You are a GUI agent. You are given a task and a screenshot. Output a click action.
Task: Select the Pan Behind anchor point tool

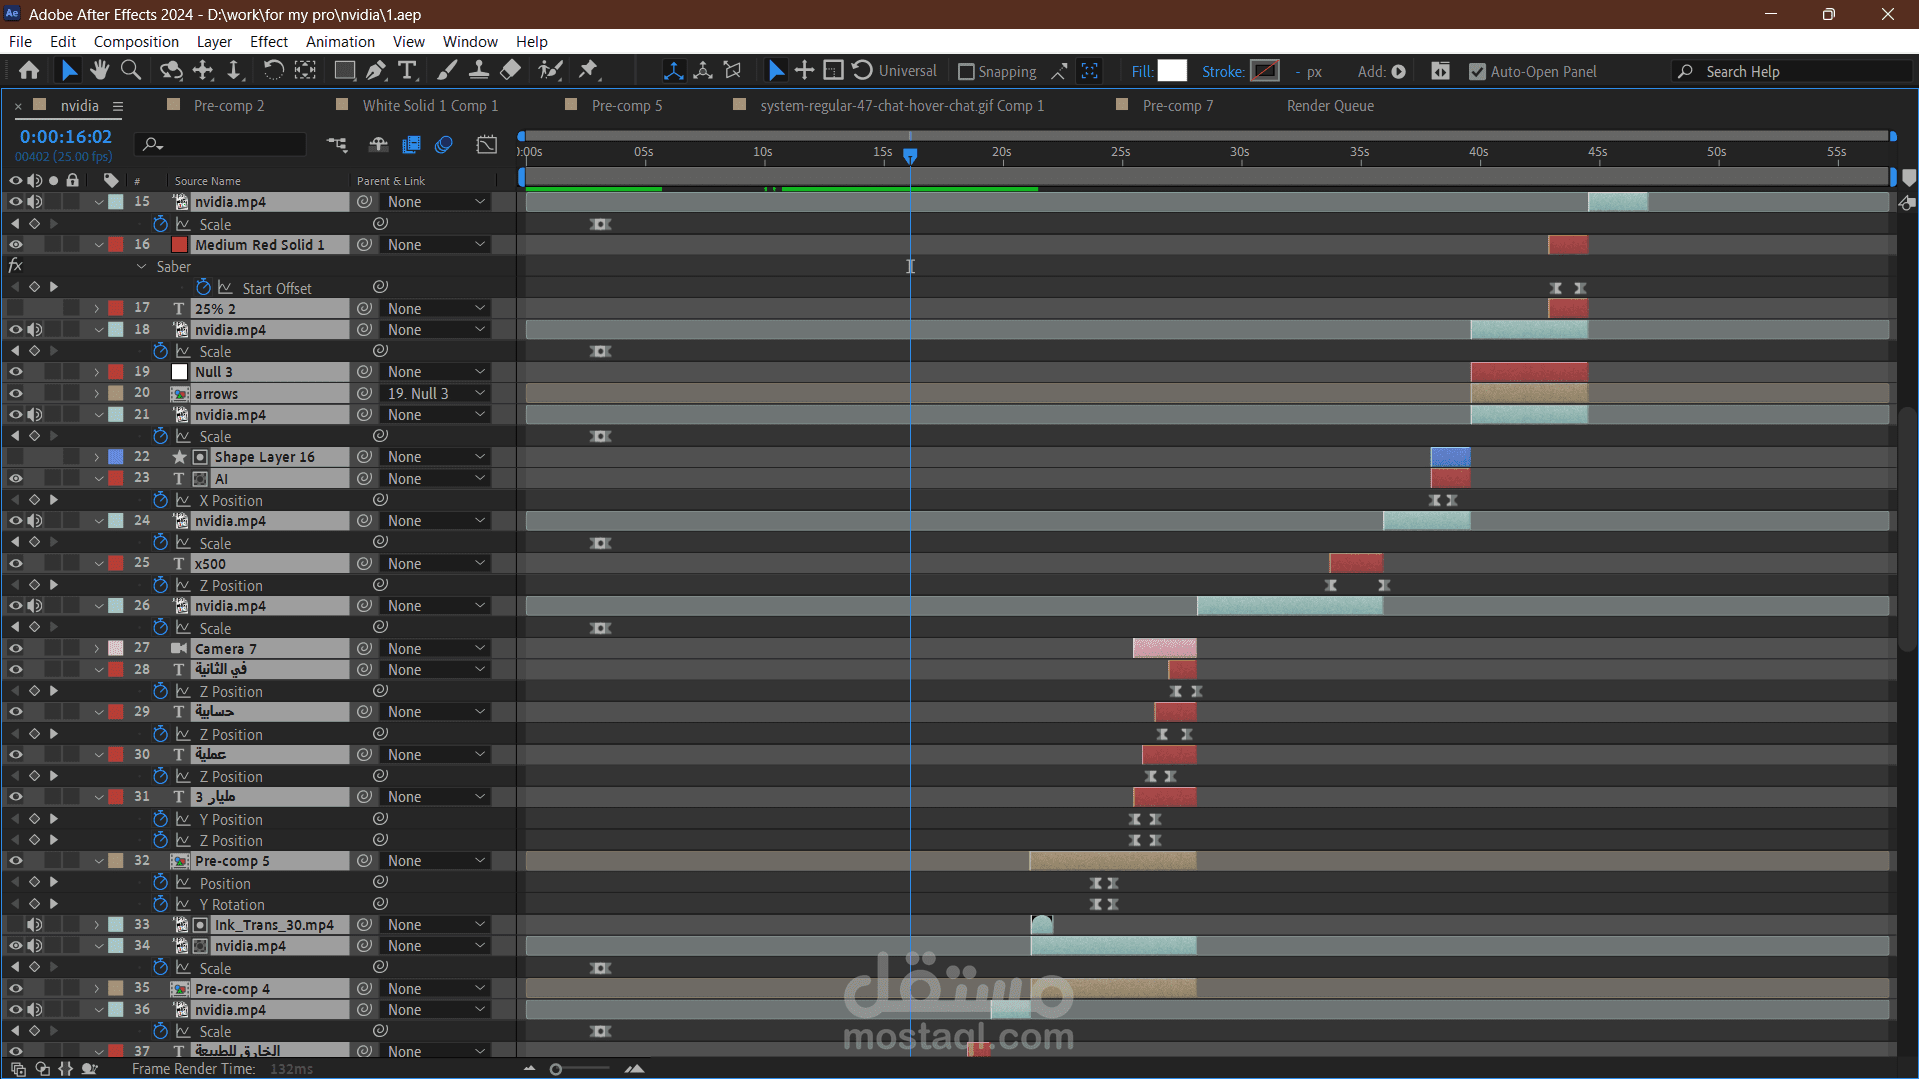[203, 71]
